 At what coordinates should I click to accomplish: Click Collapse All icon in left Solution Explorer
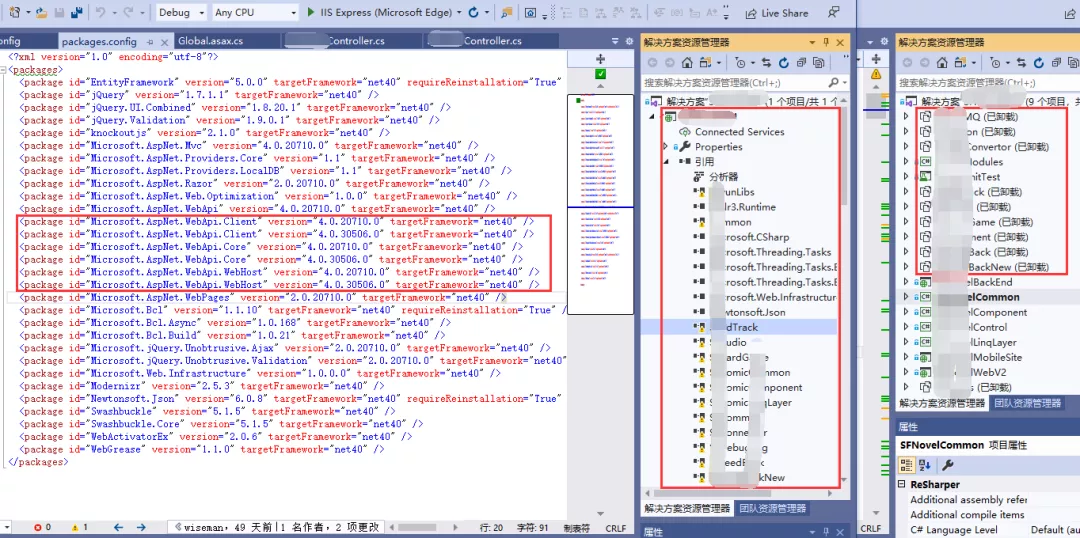(x=801, y=63)
